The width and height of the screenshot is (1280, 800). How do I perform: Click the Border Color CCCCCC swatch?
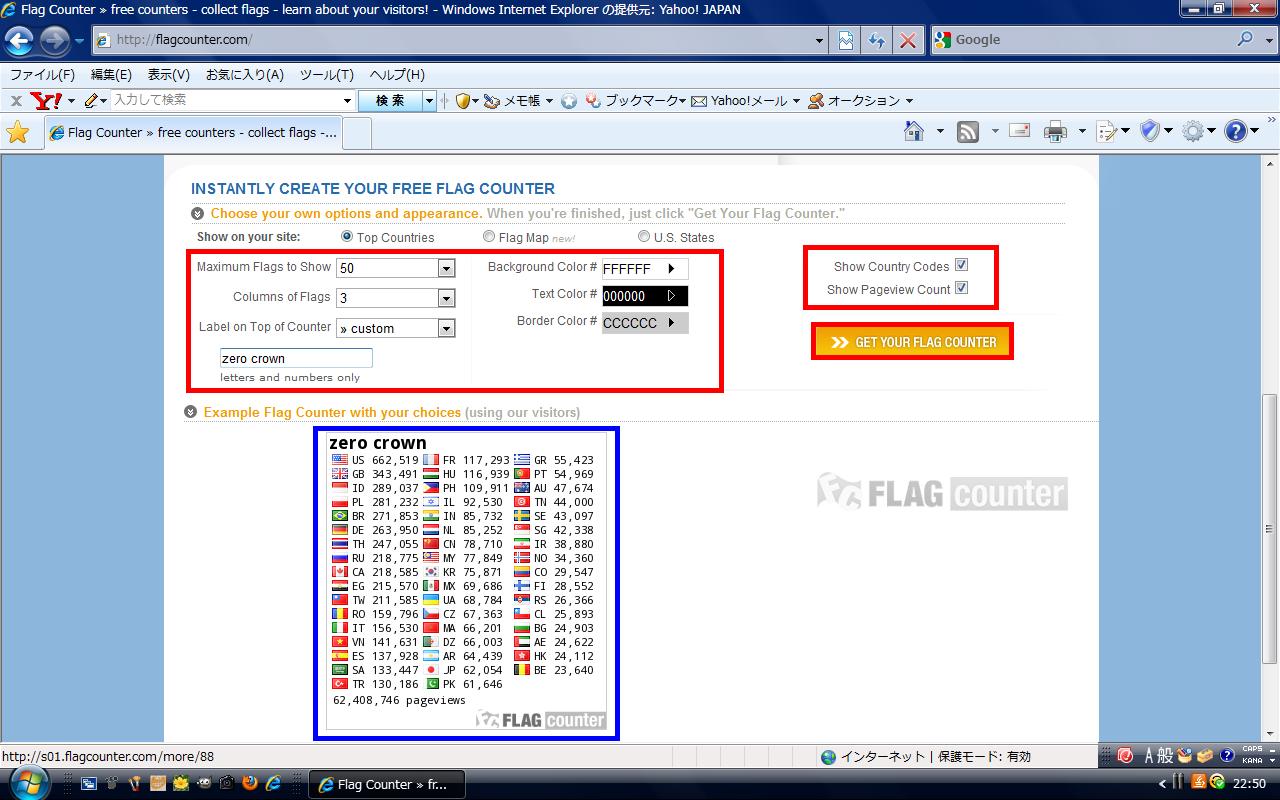click(645, 322)
